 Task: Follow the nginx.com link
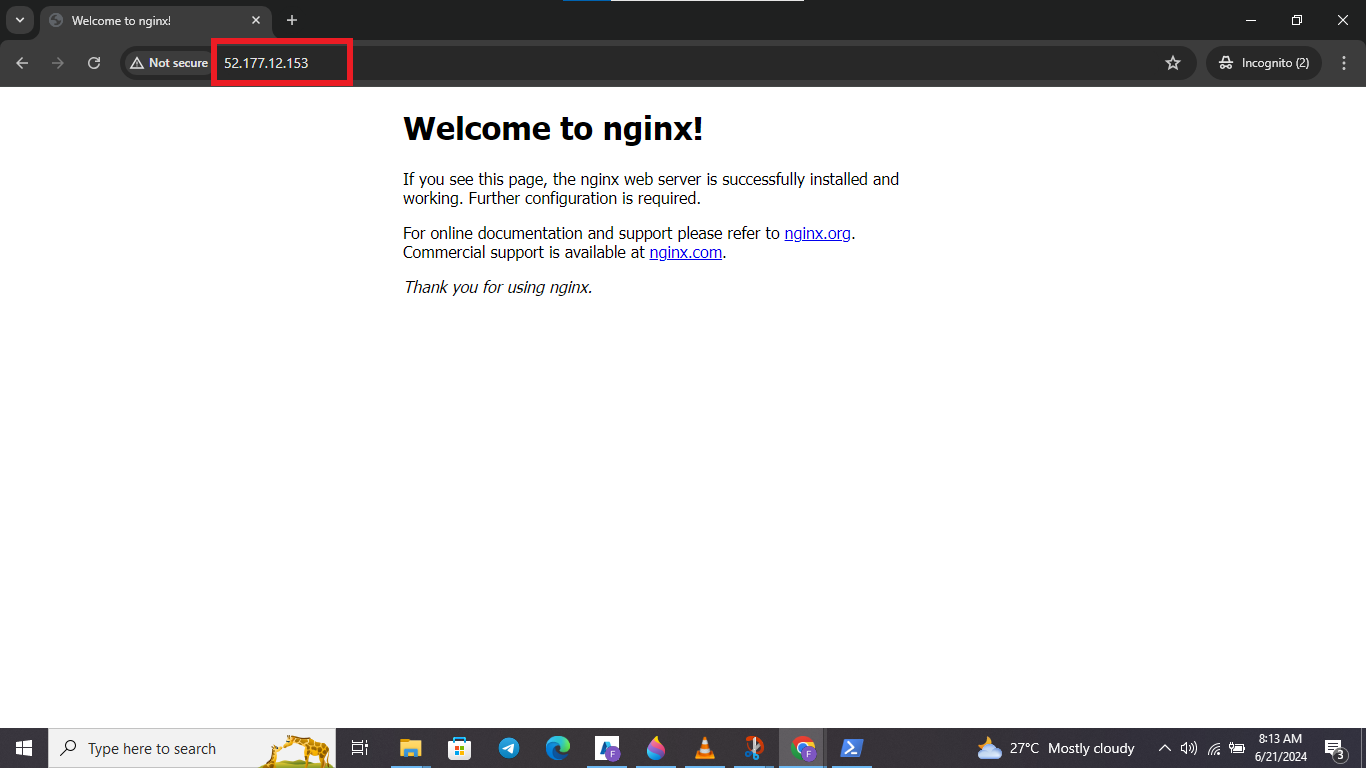coord(686,252)
